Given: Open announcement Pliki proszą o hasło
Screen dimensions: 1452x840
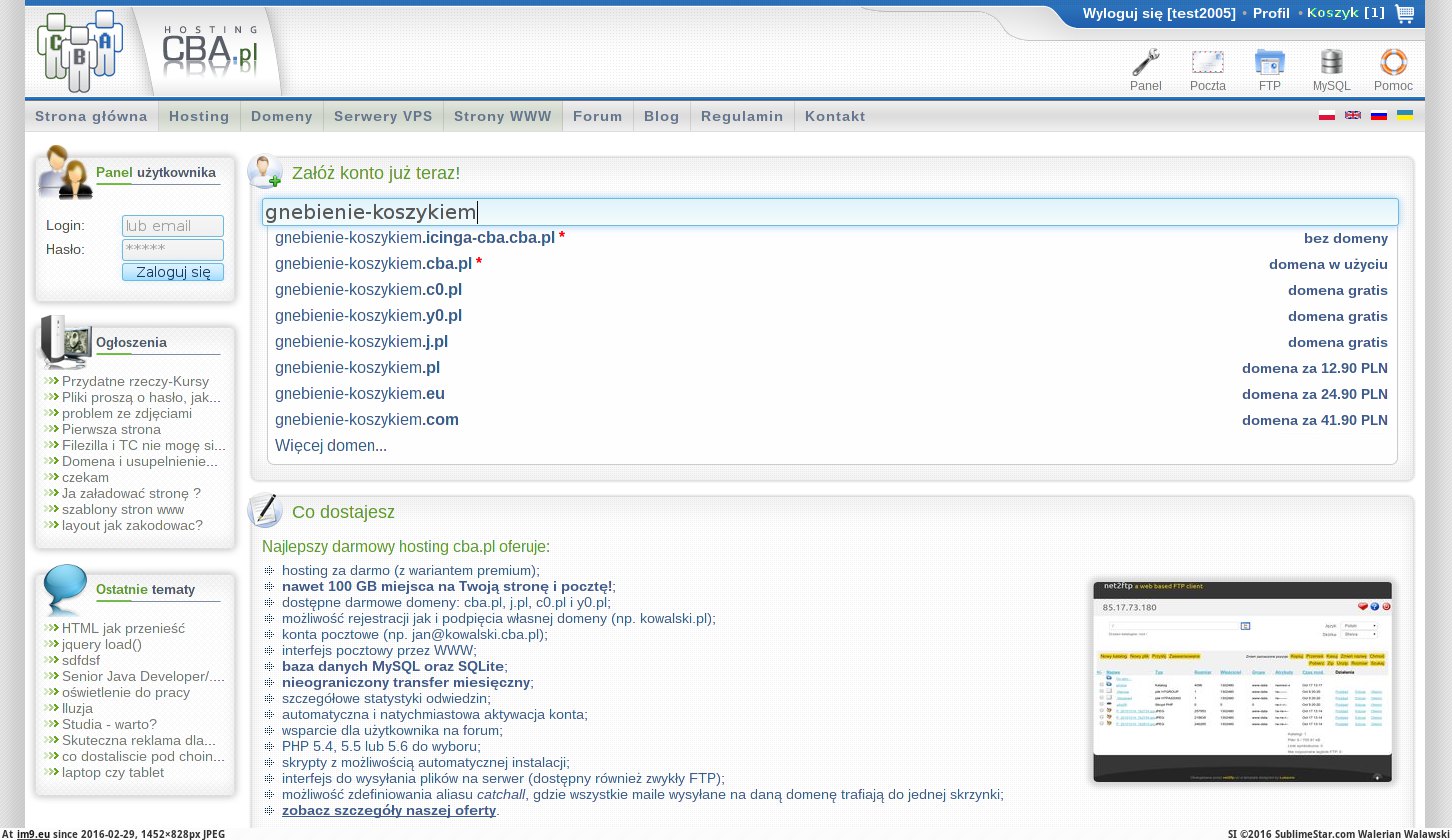Looking at the screenshot, I should point(141,397).
